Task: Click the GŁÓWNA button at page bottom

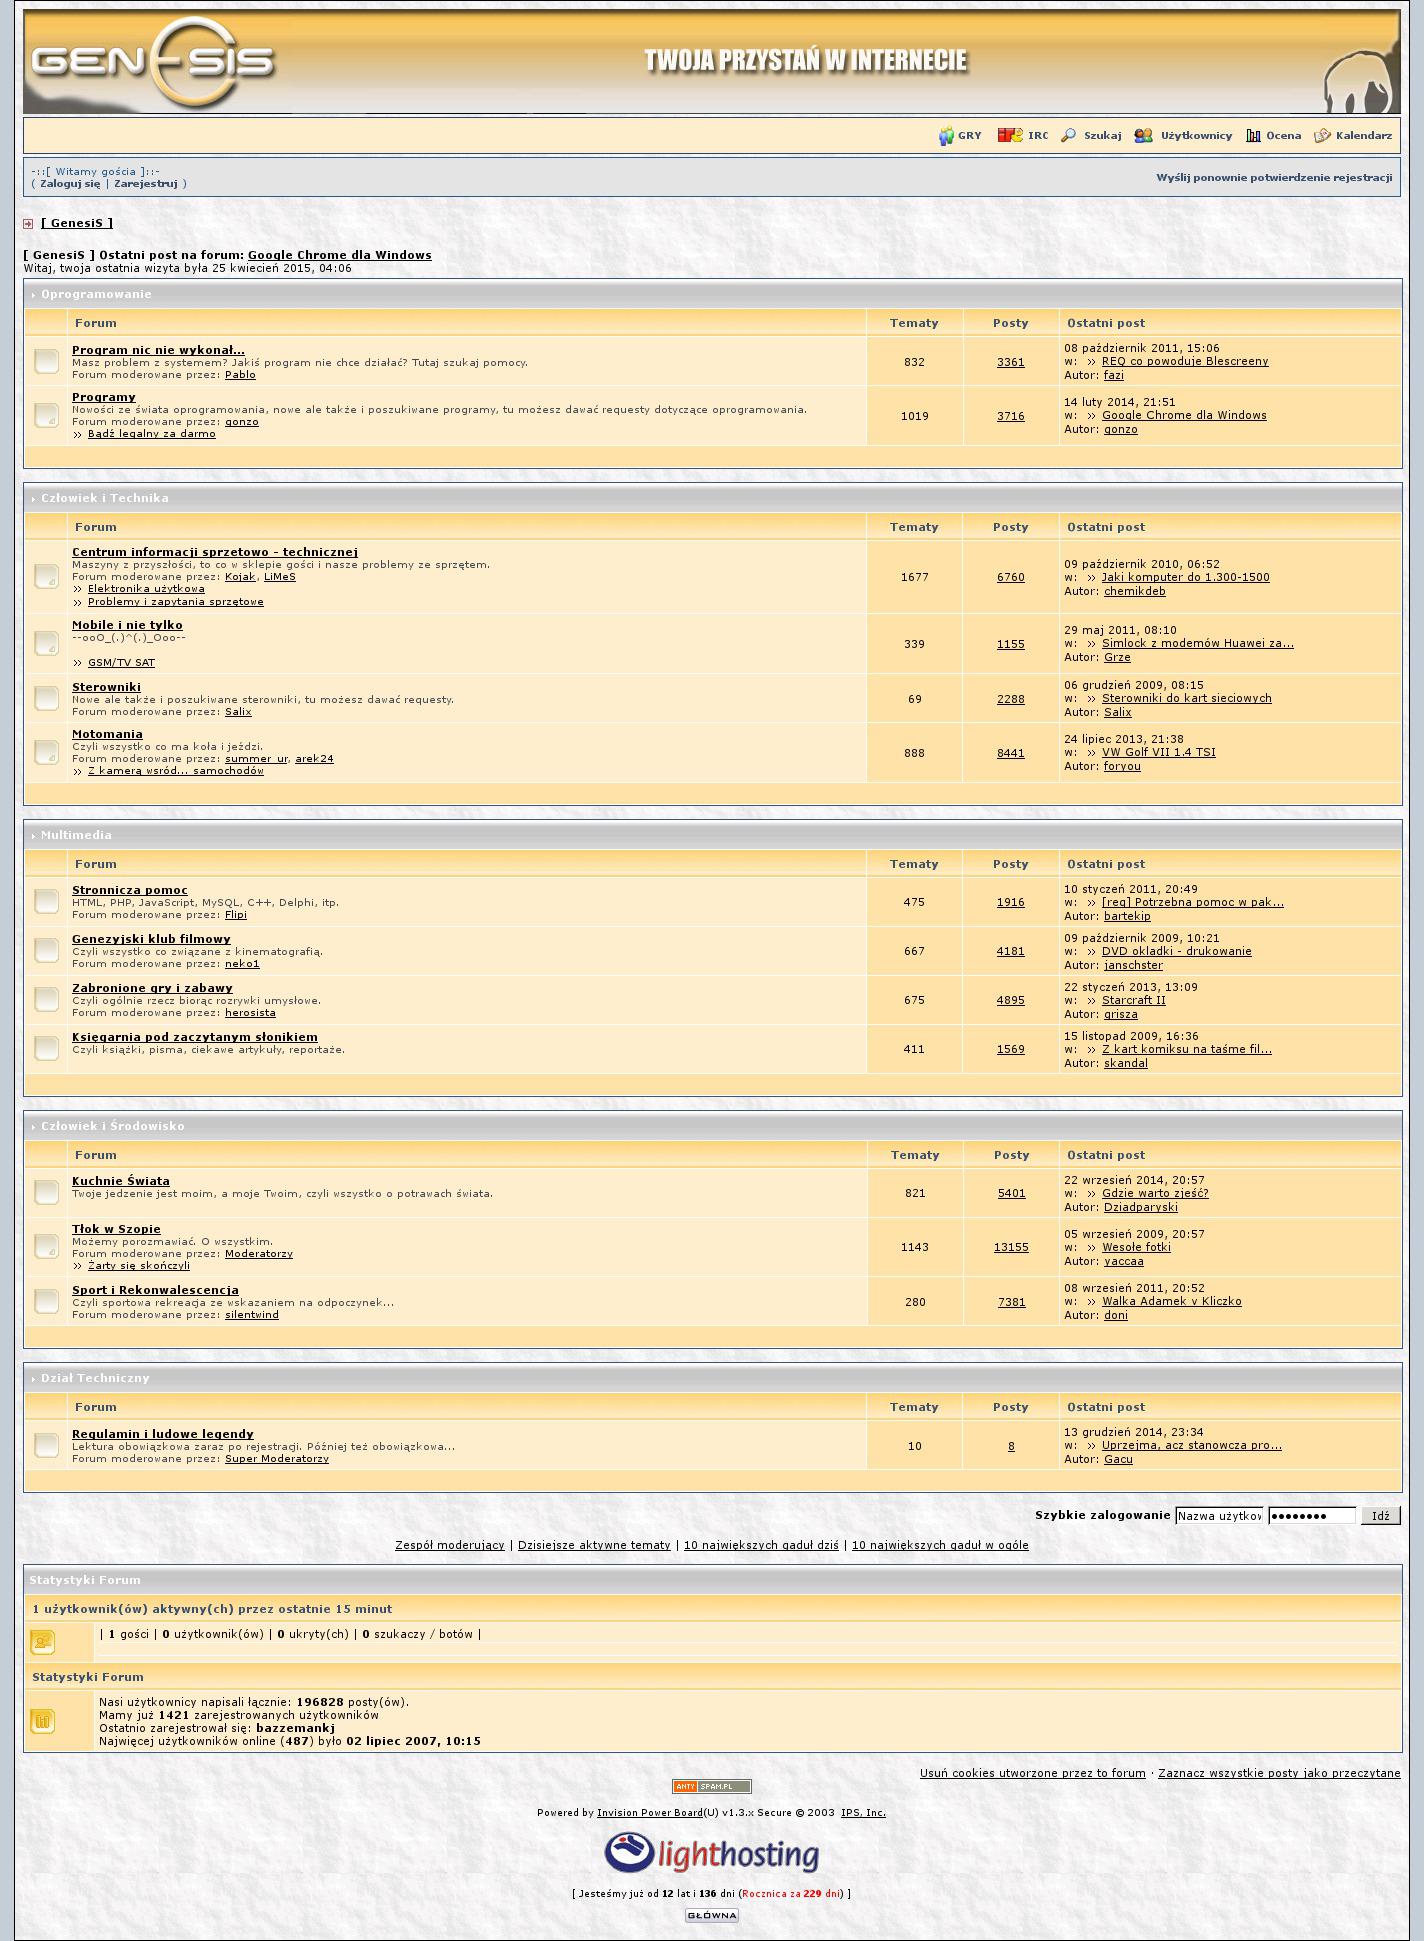Action: pos(711,1915)
